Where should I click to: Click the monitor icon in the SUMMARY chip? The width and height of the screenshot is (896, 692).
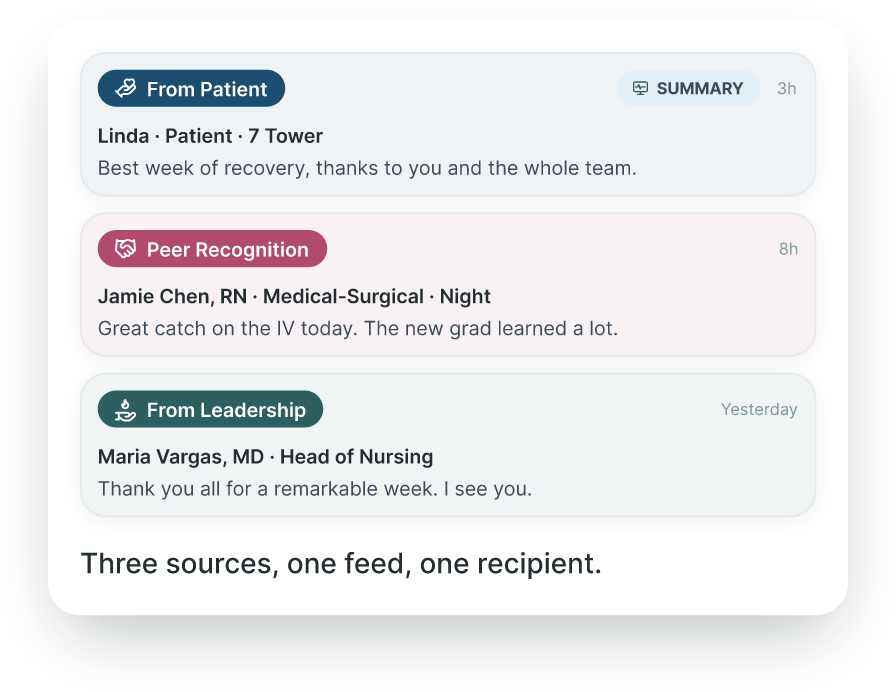click(640, 88)
